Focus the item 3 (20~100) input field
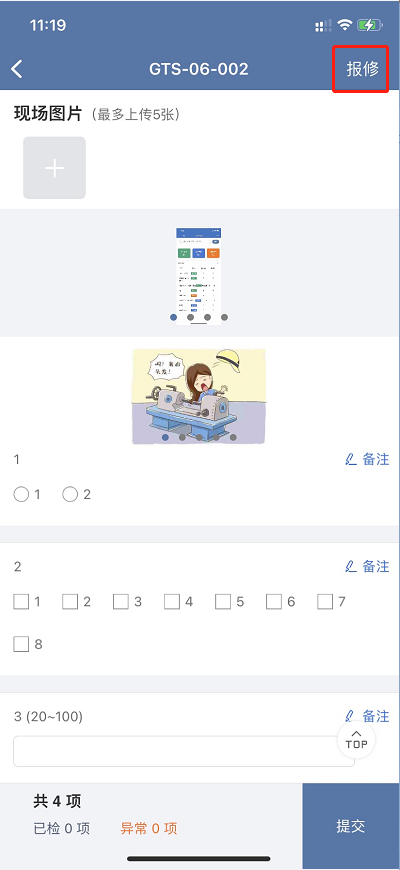400x870 pixels. pos(184,751)
